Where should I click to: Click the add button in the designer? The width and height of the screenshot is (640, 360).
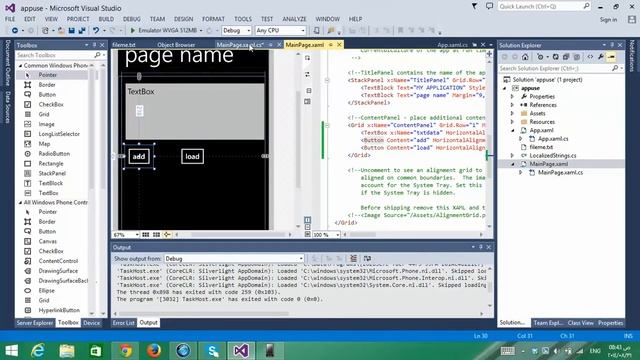click(x=139, y=156)
